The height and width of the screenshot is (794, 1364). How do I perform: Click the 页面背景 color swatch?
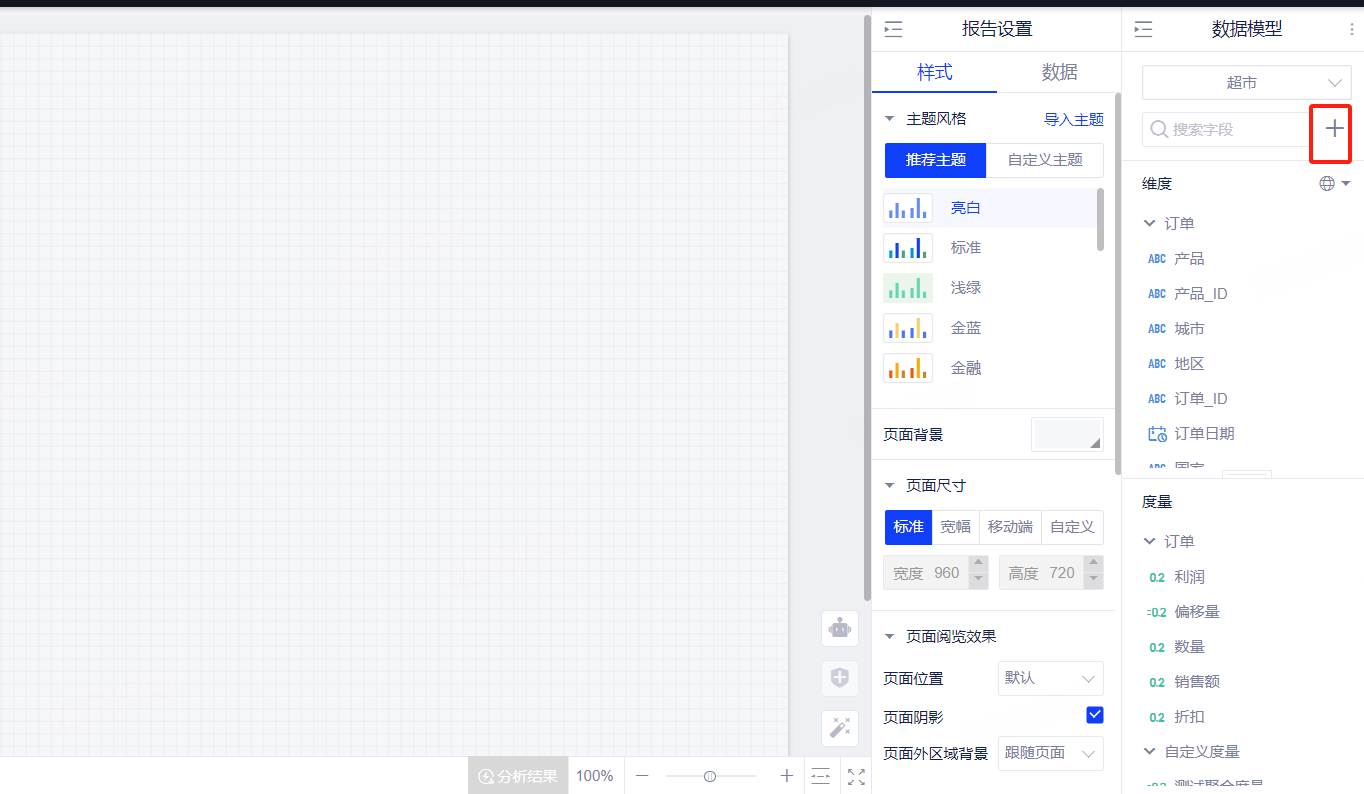pyautogui.click(x=1067, y=435)
